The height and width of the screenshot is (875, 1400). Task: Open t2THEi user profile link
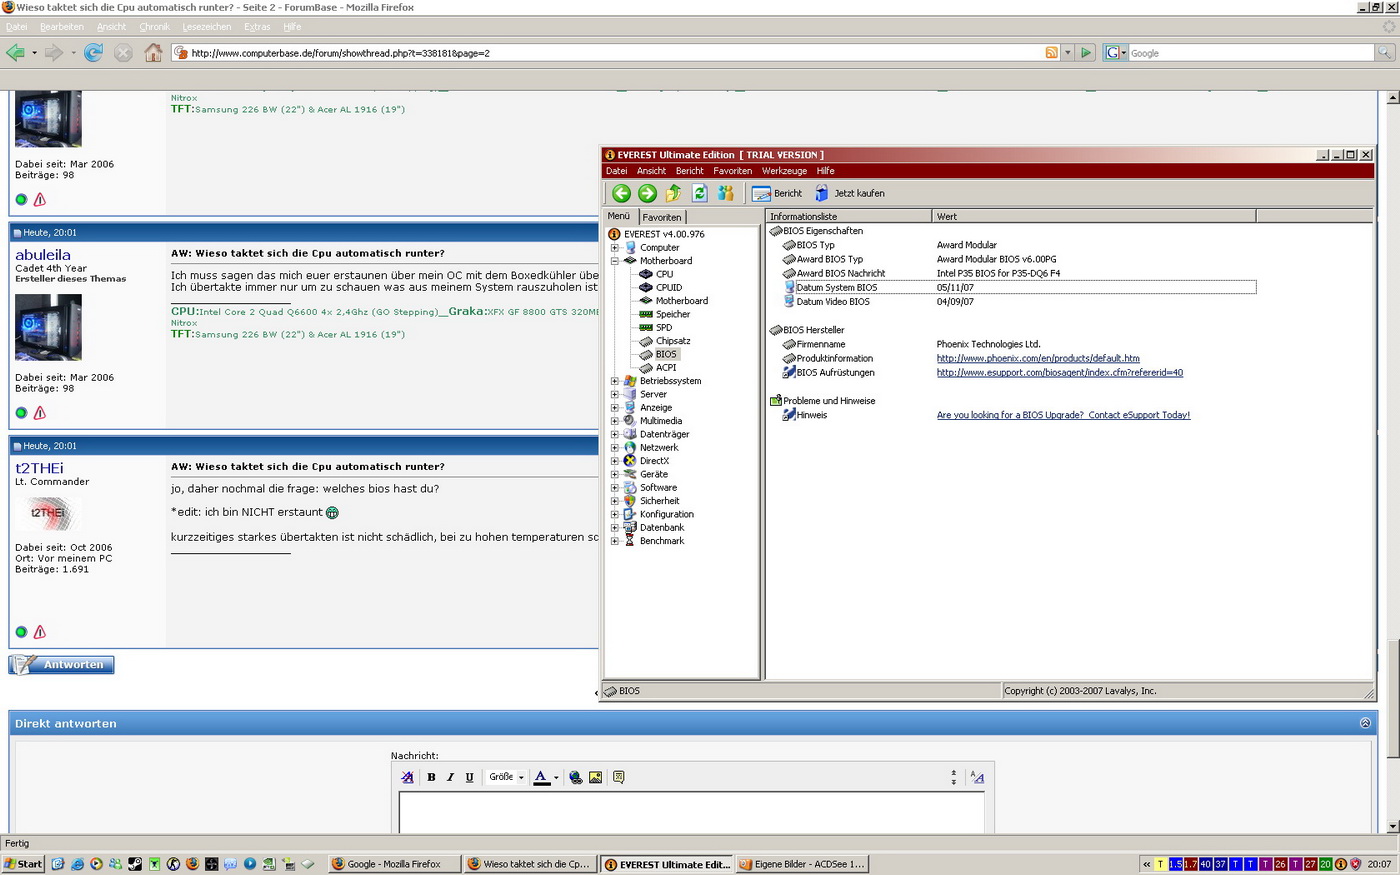pyautogui.click(x=39, y=468)
